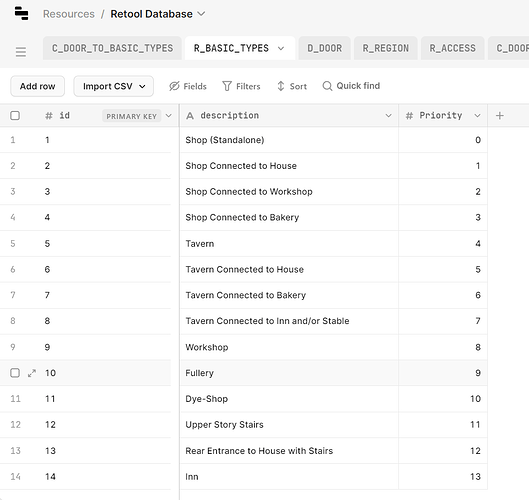Image resolution: width=529 pixels, height=500 pixels.
Task: Open the Retool Database dropdown chevron
Action: pos(201,14)
